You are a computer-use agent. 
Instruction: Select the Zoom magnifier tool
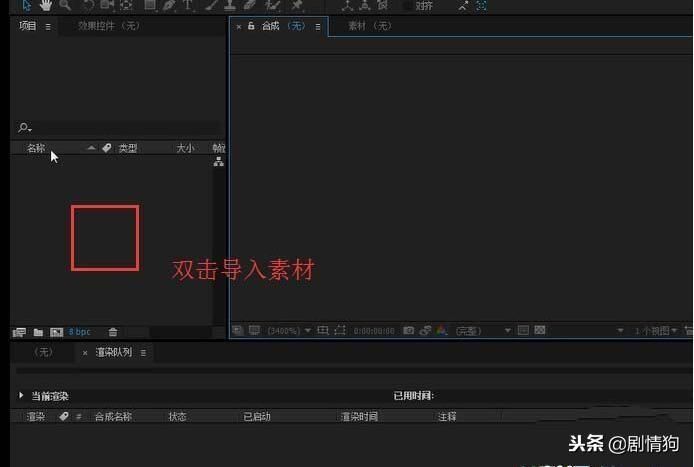(65, 5)
